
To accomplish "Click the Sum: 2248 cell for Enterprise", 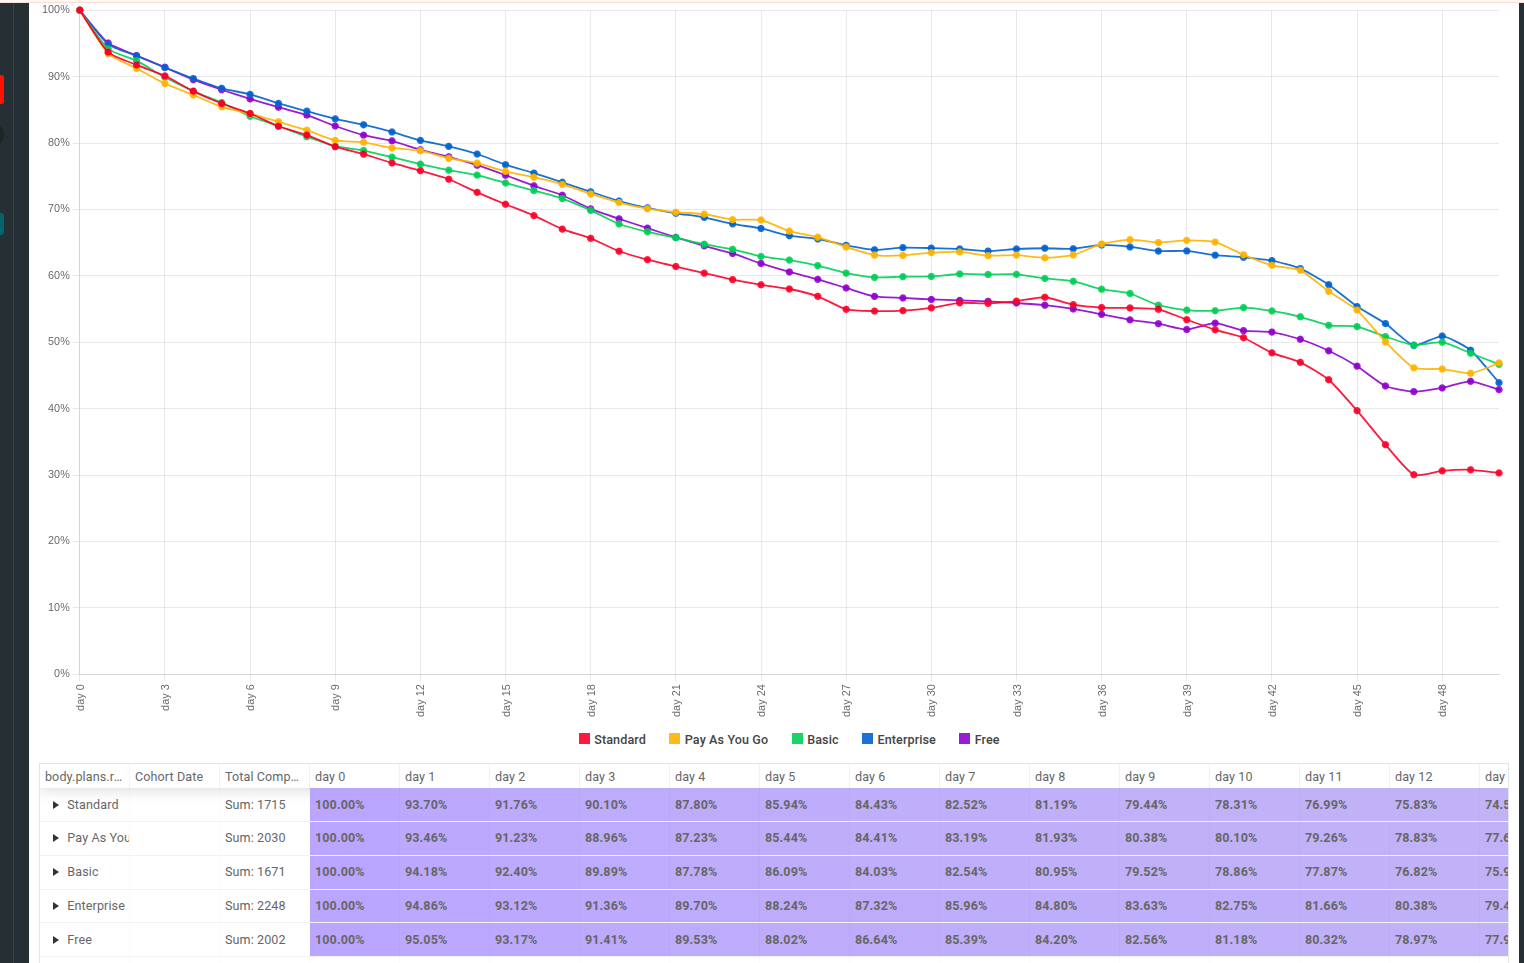I will 255,905.
